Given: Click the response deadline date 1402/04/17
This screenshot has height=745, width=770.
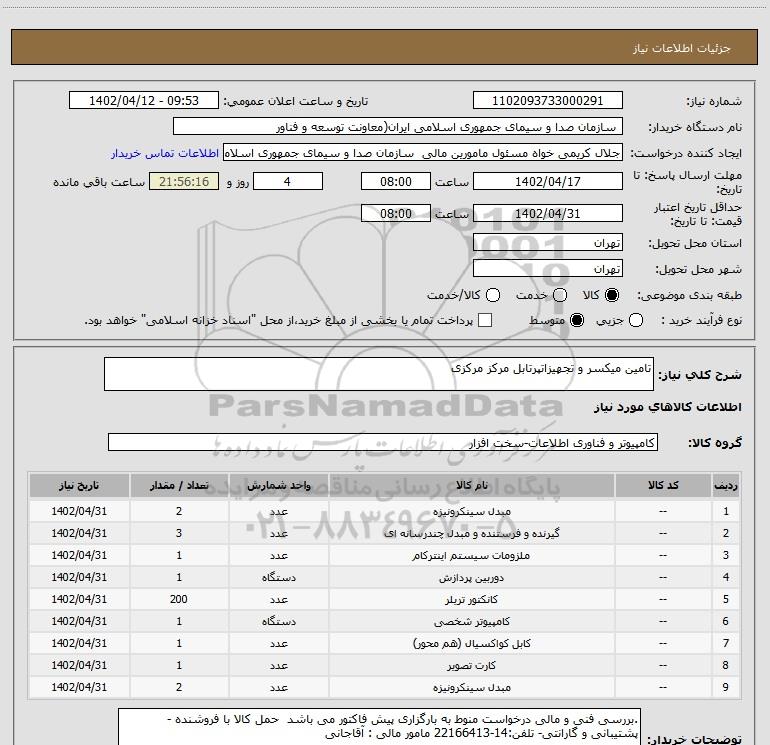Looking at the screenshot, I should click(548, 182).
